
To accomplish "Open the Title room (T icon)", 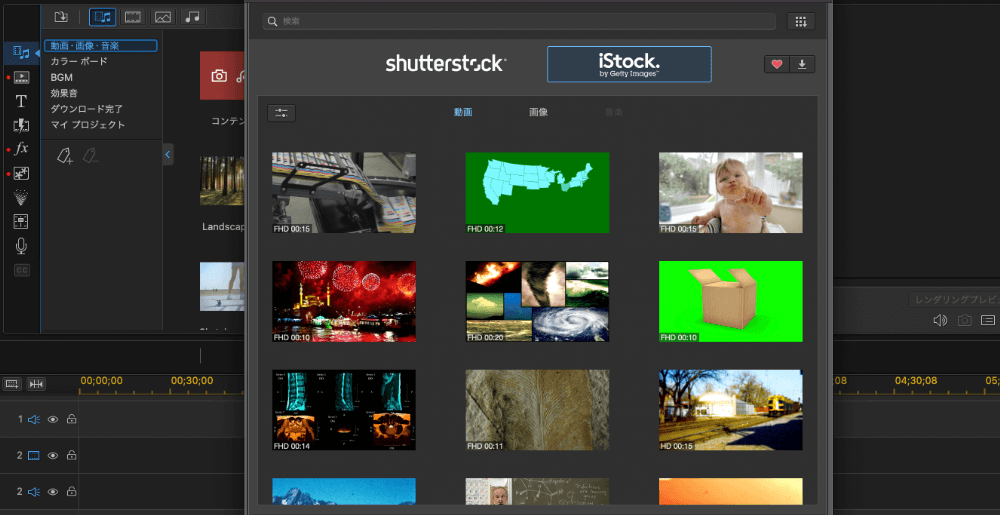I will (x=21, y=101).
